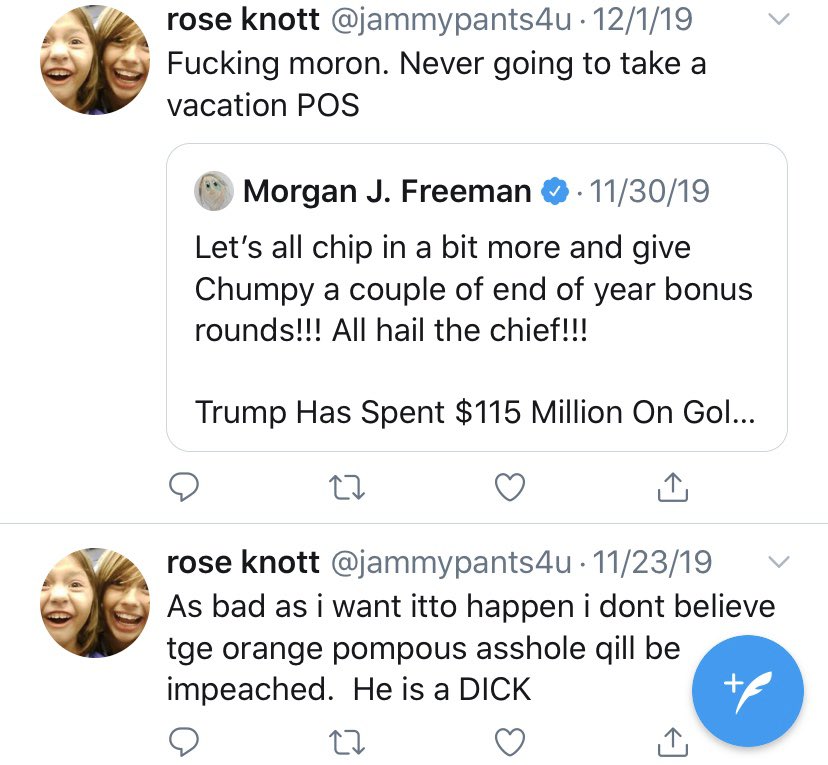Retweet the 12/1/19 tweet quoting Morgan J. Freeman
This screenshot has width=828, height=765.
pyautogui.click(x=346, y=487)
